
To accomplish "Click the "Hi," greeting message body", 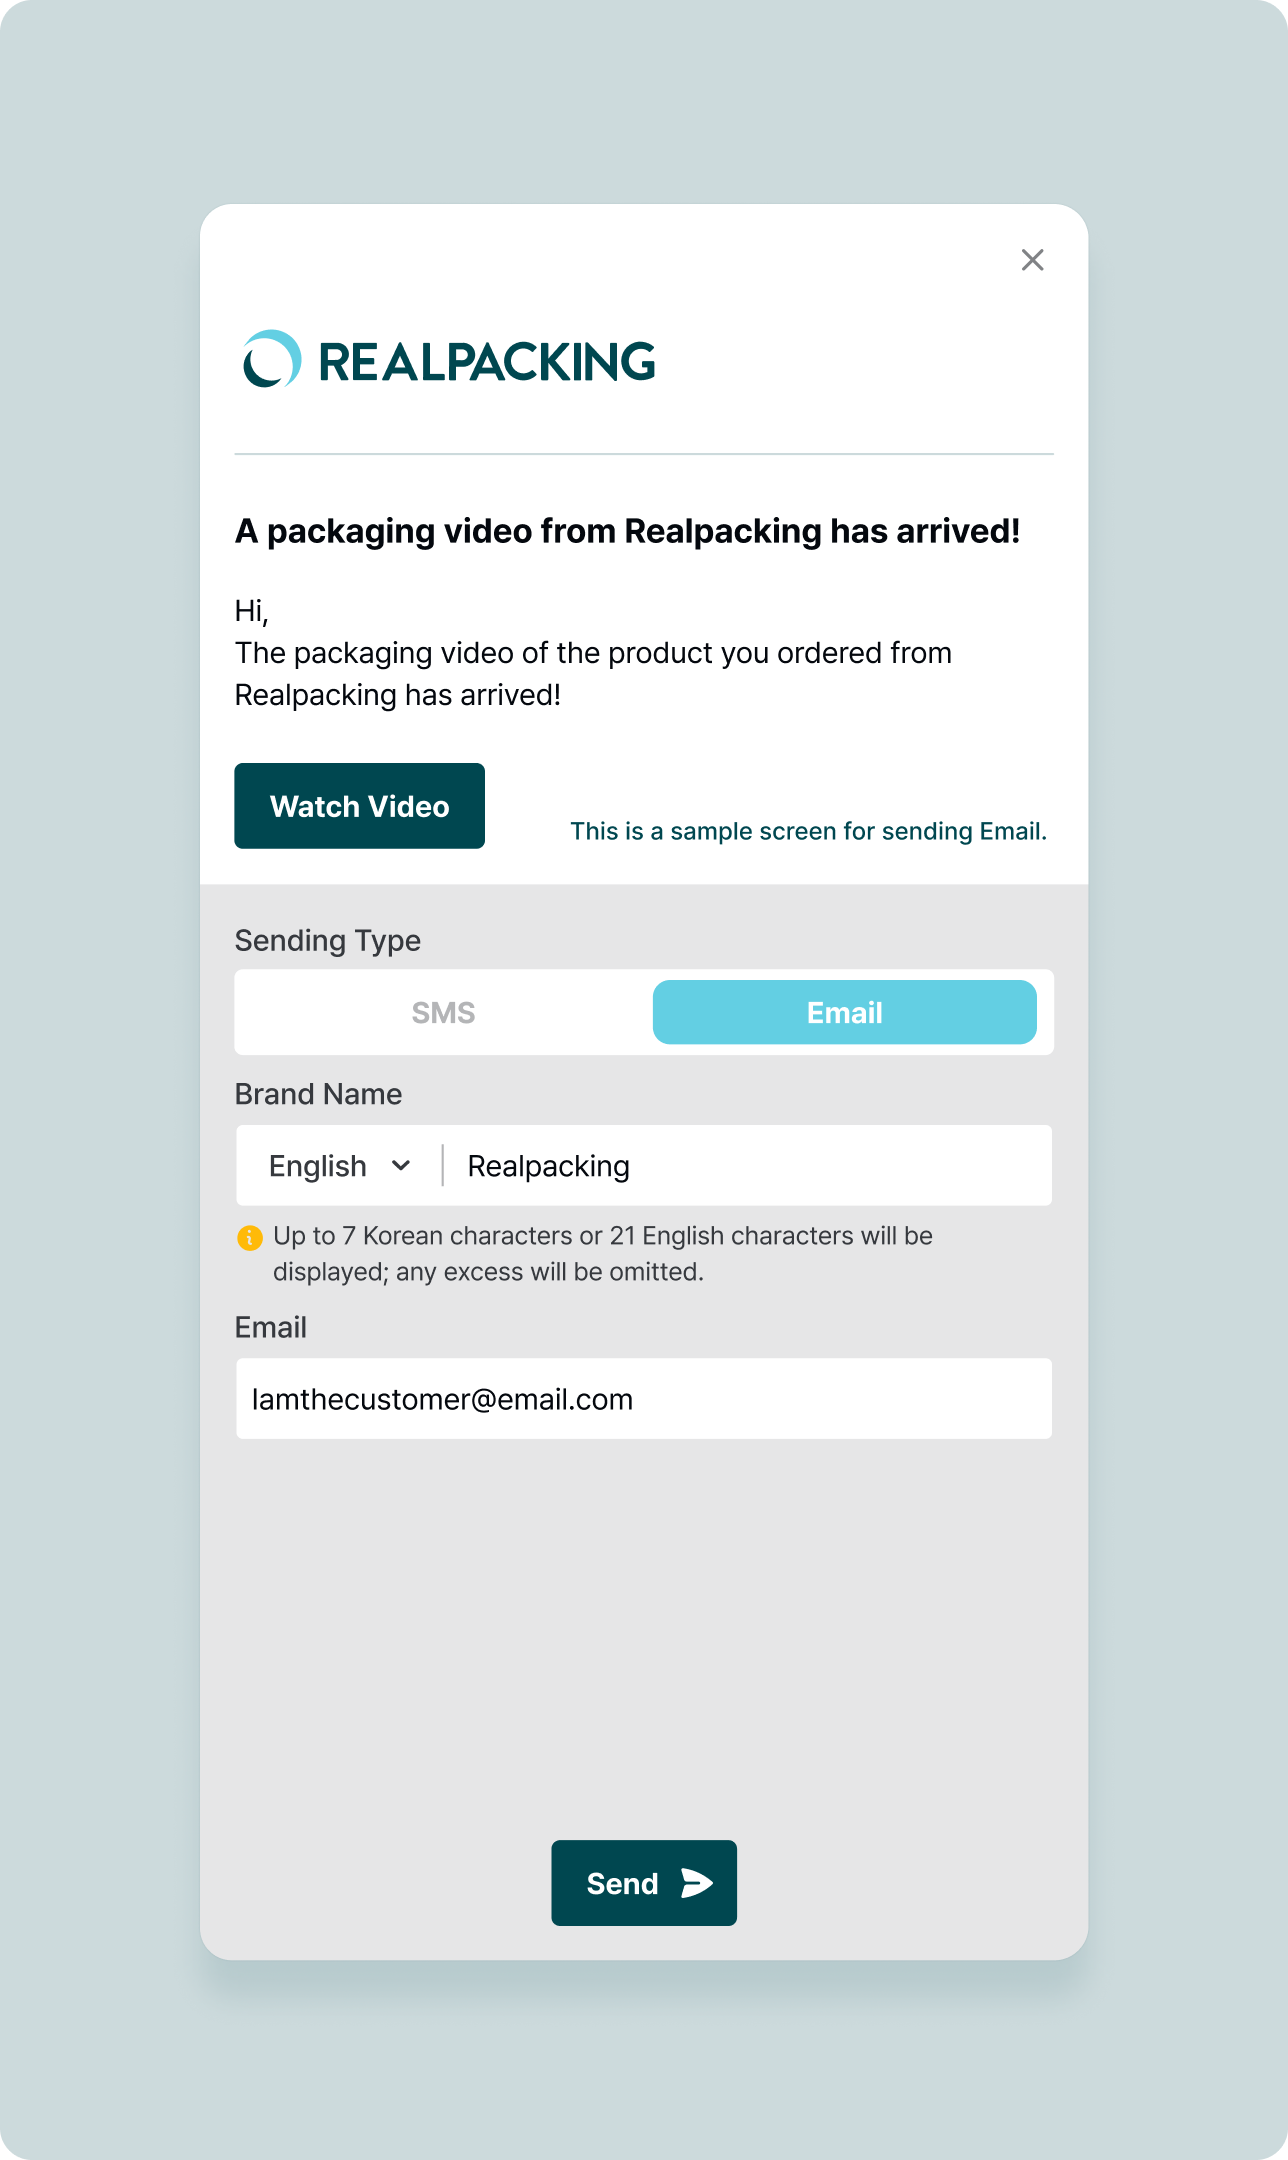I will tap(592, 653).
